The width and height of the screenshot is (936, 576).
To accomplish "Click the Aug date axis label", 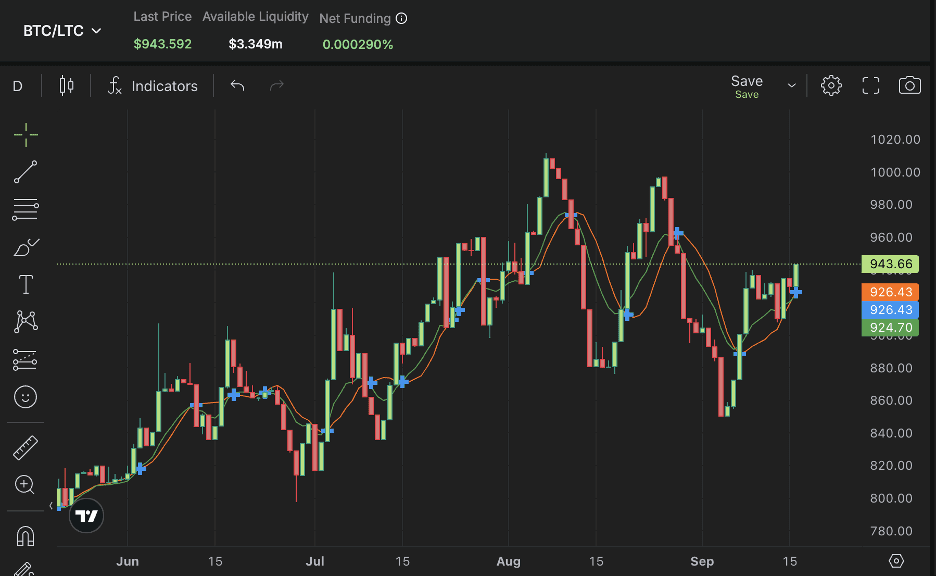I will 509,562.
